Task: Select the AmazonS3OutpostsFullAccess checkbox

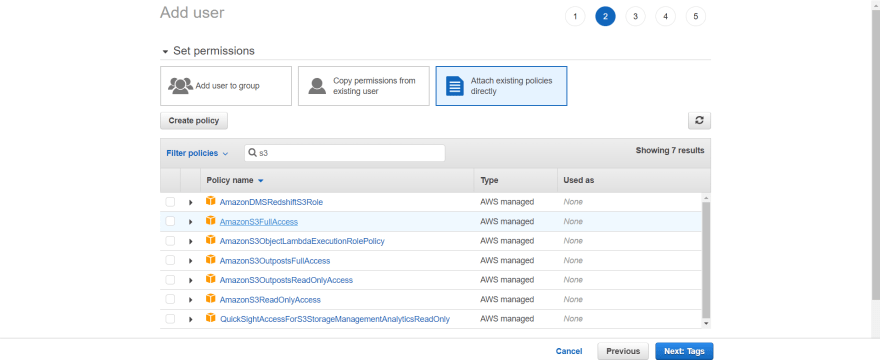Action: click(x=170, y=260)
